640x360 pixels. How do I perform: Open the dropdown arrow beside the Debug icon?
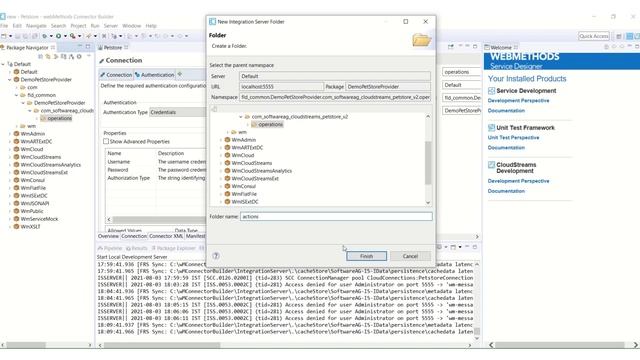[51, 36]
